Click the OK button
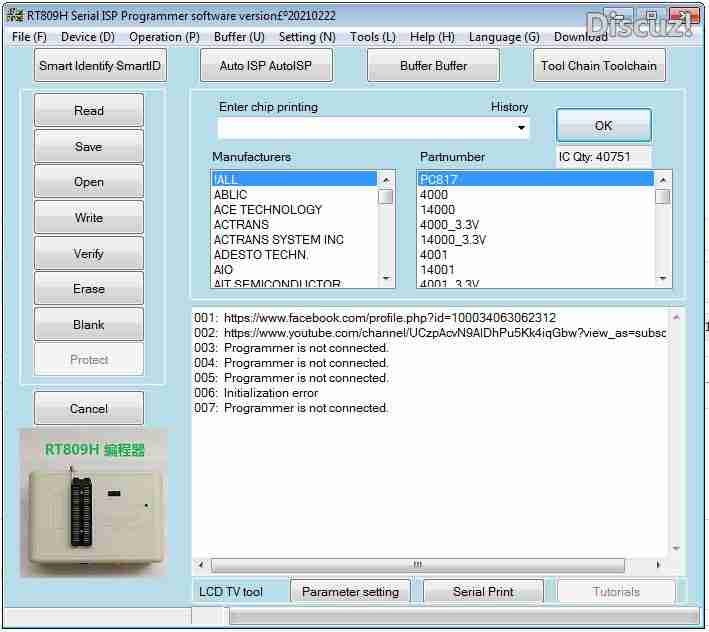The width and height of the screenshot is (709, 632). [x=603, y=126]
